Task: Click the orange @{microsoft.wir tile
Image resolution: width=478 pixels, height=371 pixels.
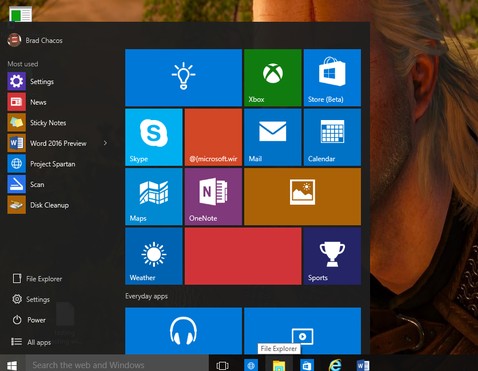Action: [213, 137]
